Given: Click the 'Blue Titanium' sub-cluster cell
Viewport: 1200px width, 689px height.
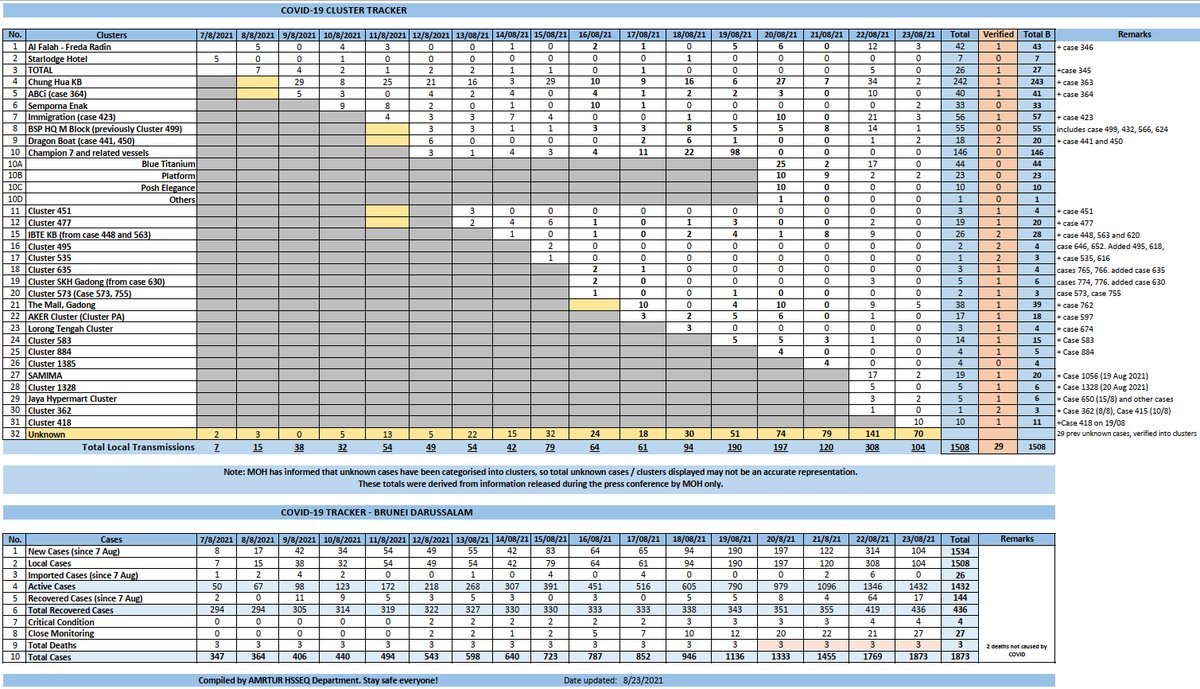Looking at the screenshot, I should 110,165.
